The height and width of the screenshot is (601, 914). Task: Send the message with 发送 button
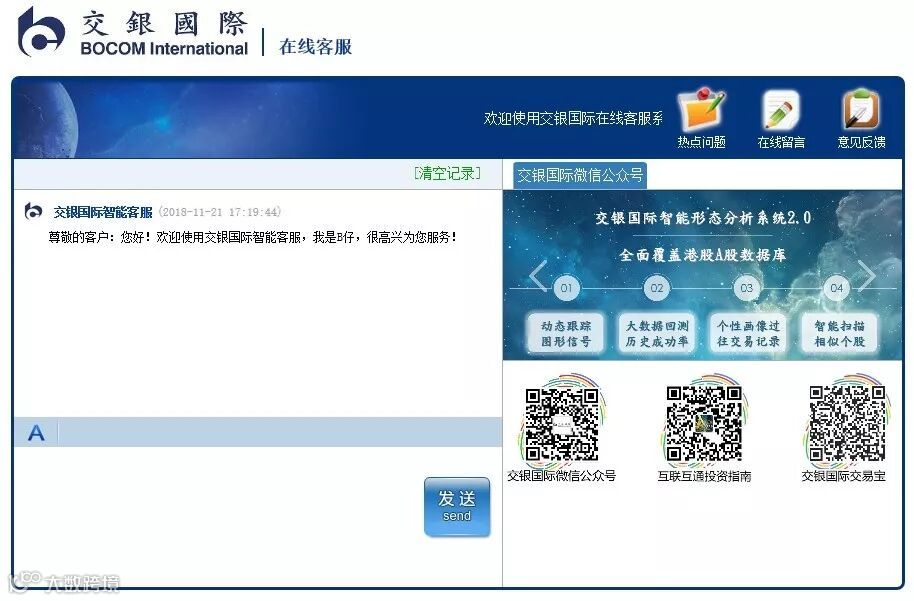pos(457,507)
